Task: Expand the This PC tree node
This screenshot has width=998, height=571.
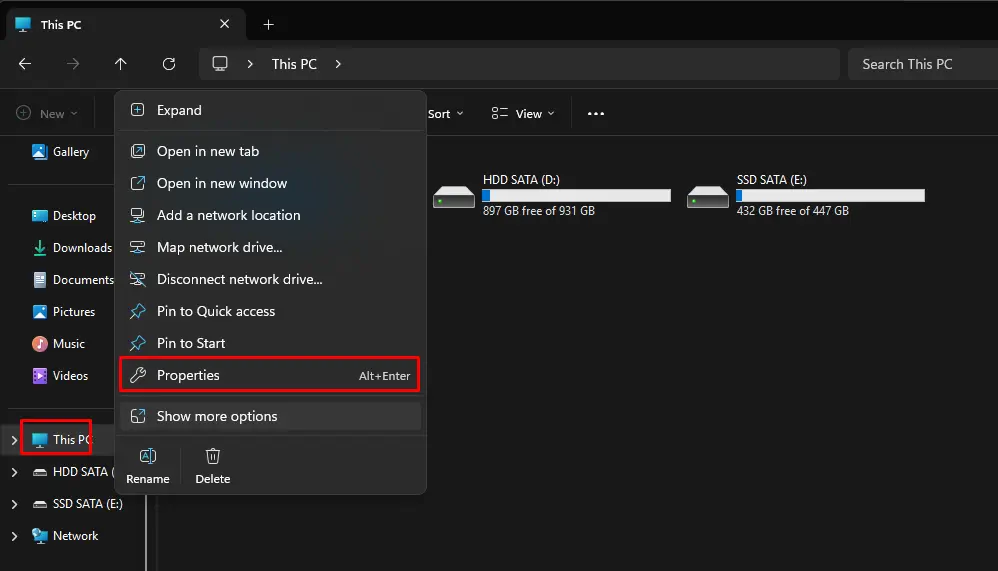Action: pyautogui.click(x=14, y=440)
